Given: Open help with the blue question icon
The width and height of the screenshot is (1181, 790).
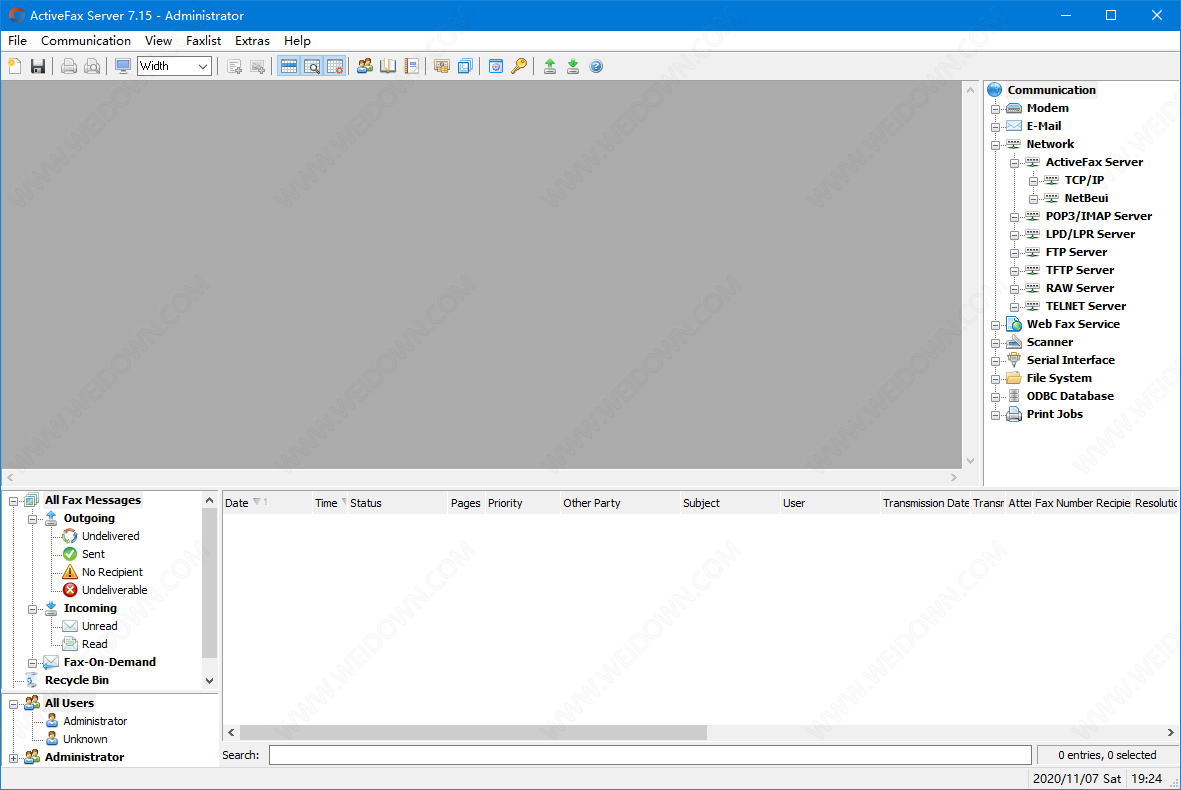Looking at the screenshot, I should (597, 66).
